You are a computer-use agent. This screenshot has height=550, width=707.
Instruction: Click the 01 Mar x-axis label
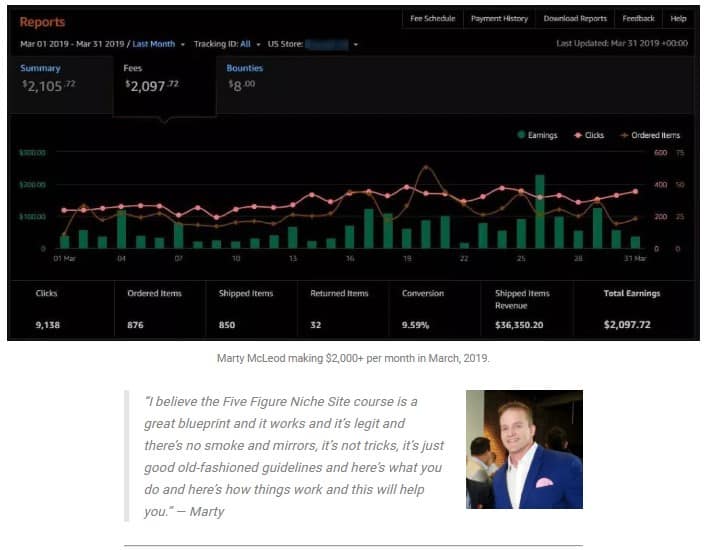[x=64, y=258]
